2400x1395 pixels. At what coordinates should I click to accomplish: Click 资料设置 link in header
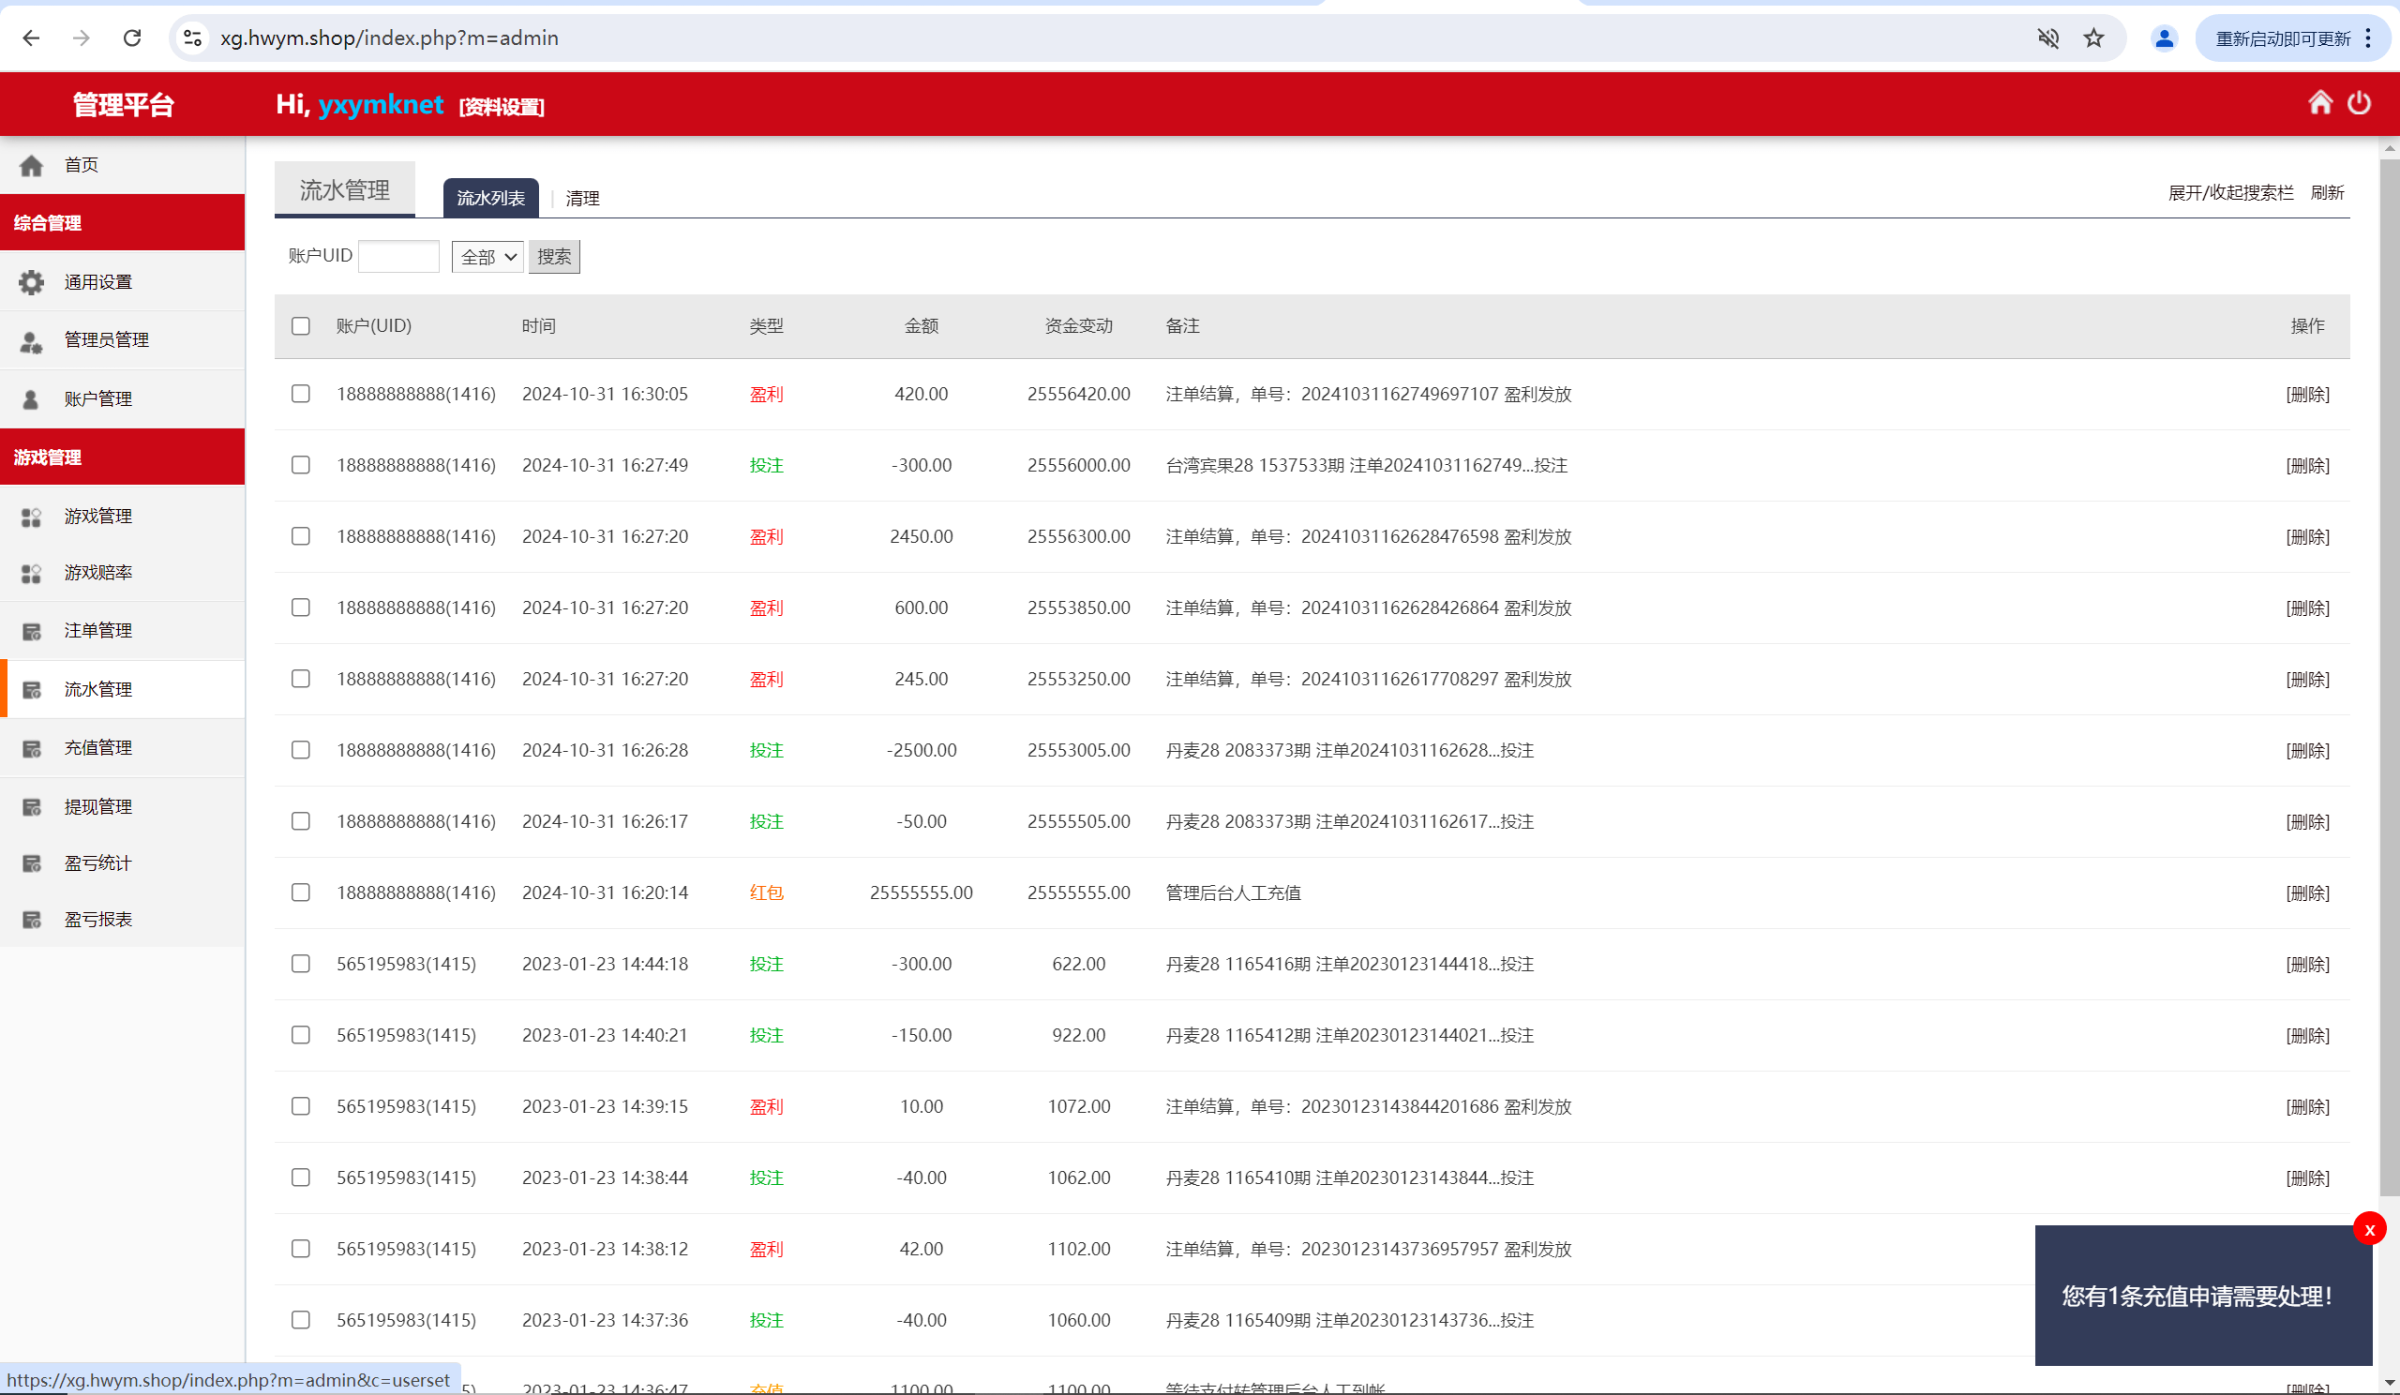click(501, 107)
